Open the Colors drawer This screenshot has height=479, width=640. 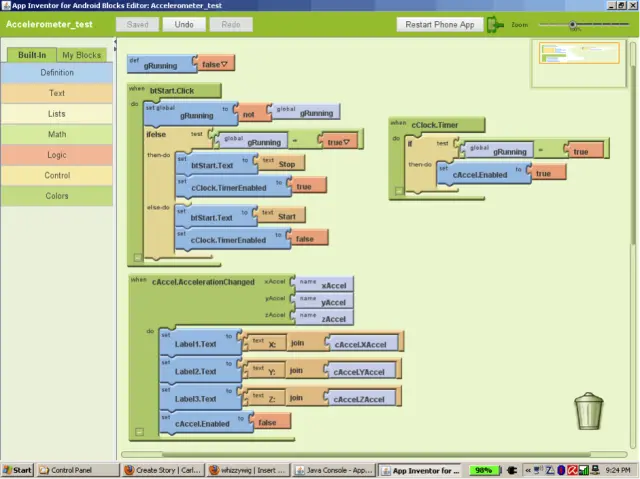coord(57,196)
